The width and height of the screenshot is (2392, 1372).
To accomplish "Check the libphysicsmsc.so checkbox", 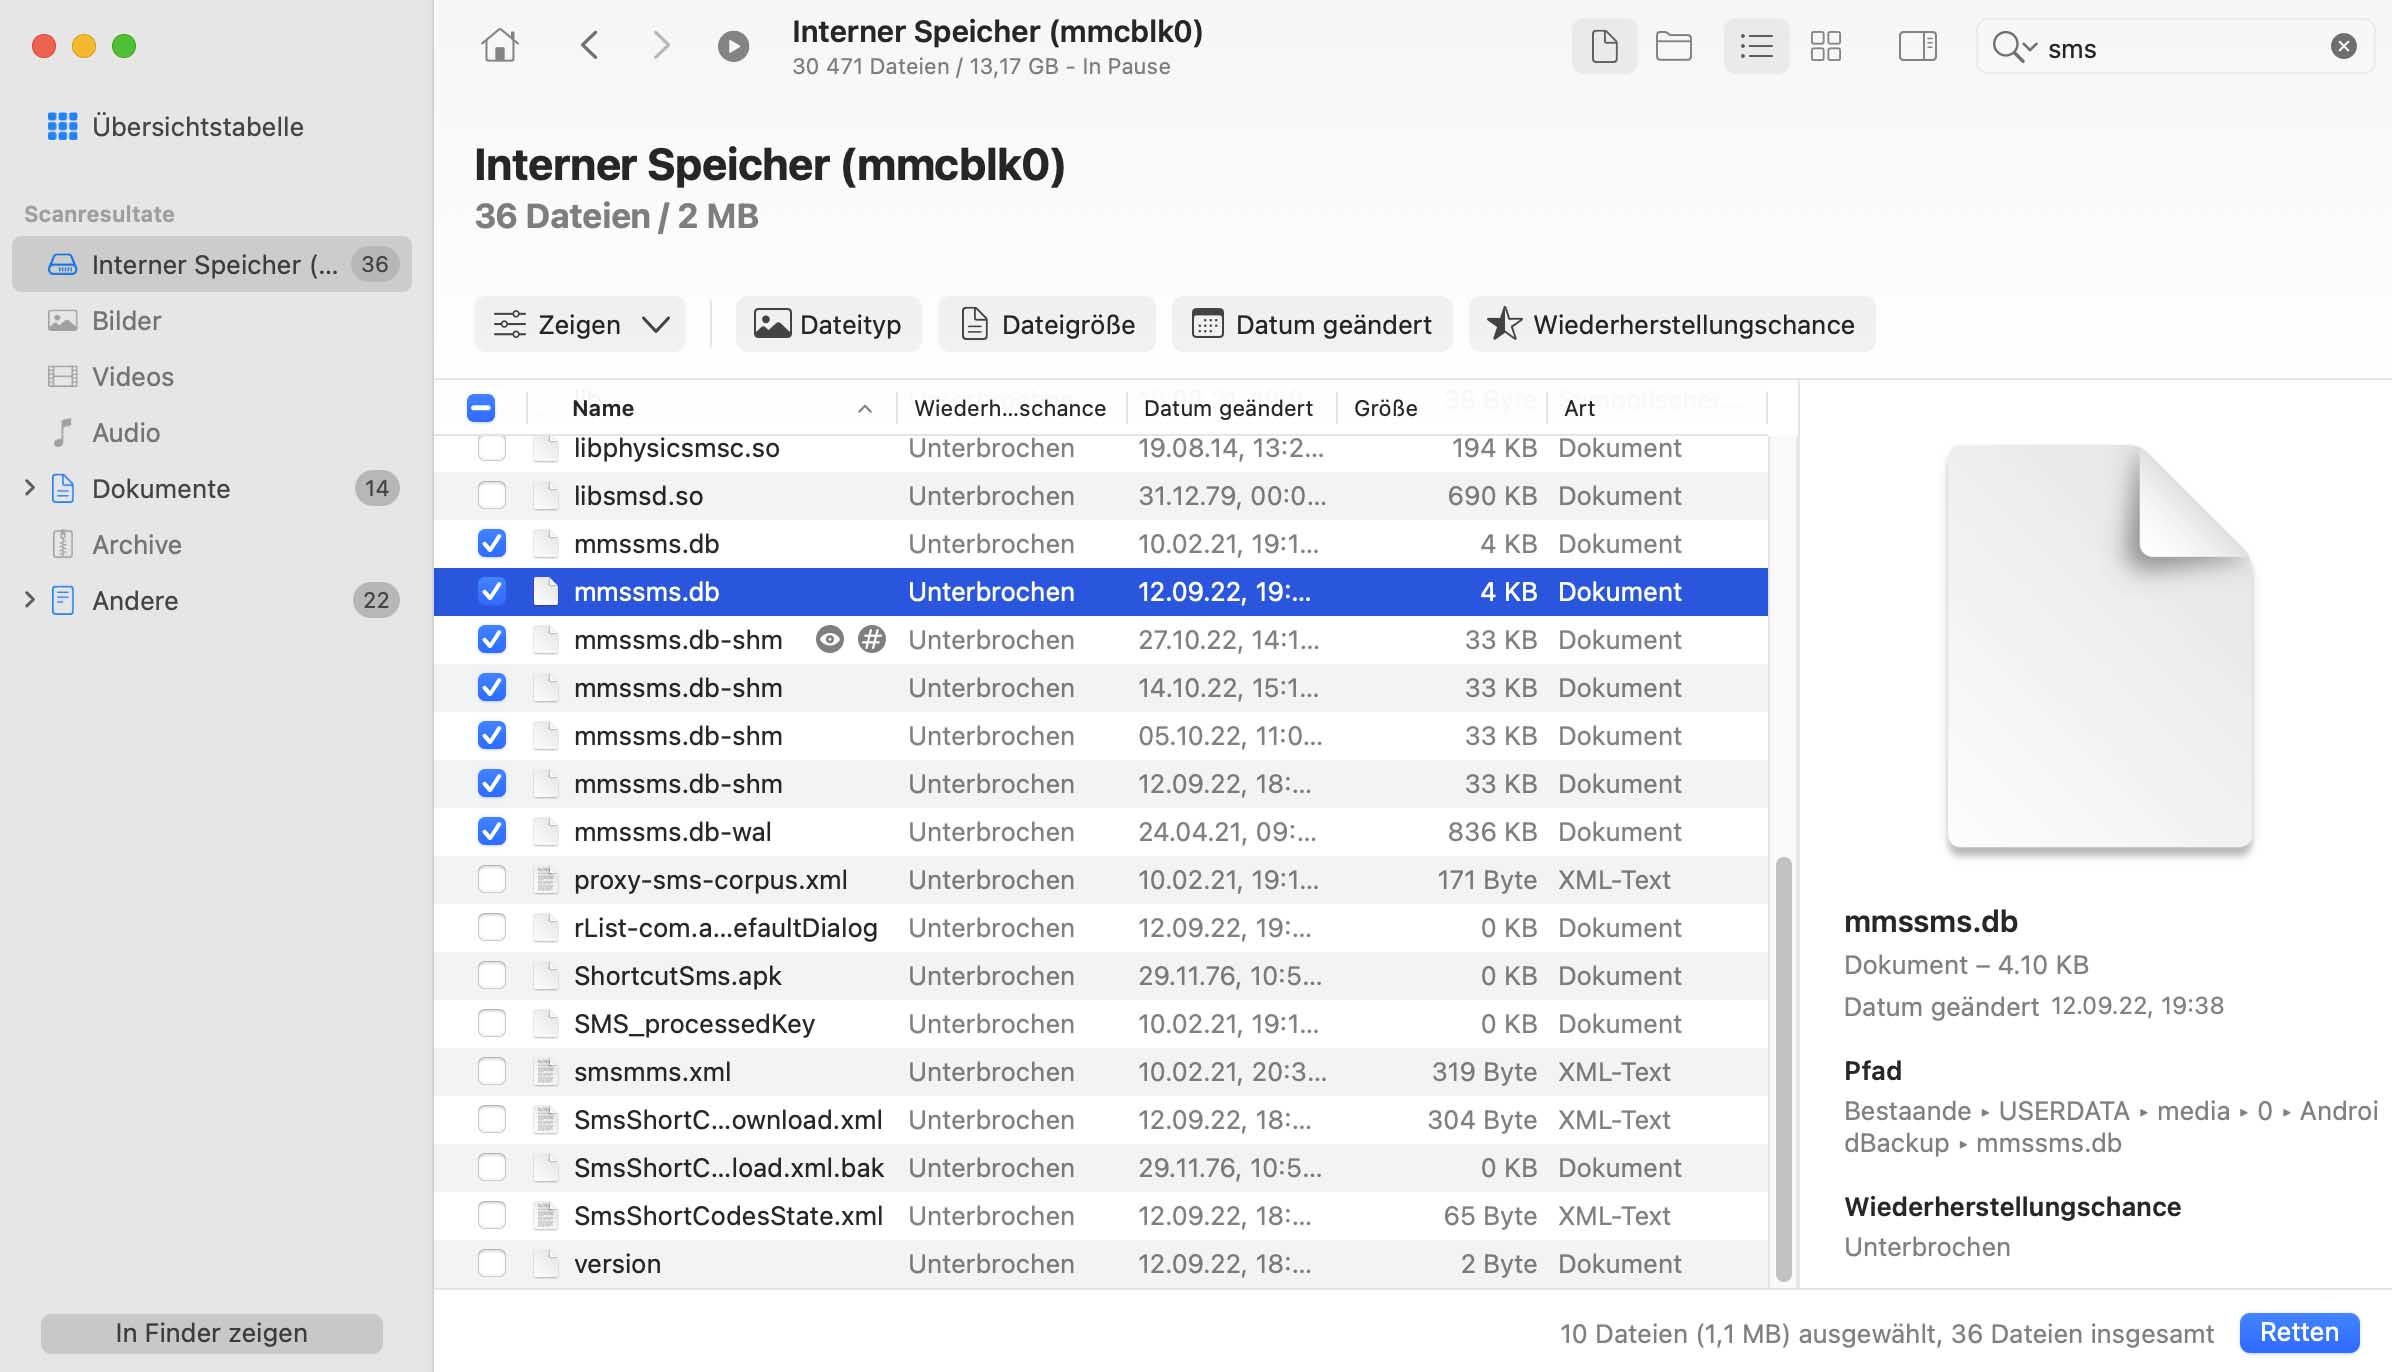I will tap(492, 448).
